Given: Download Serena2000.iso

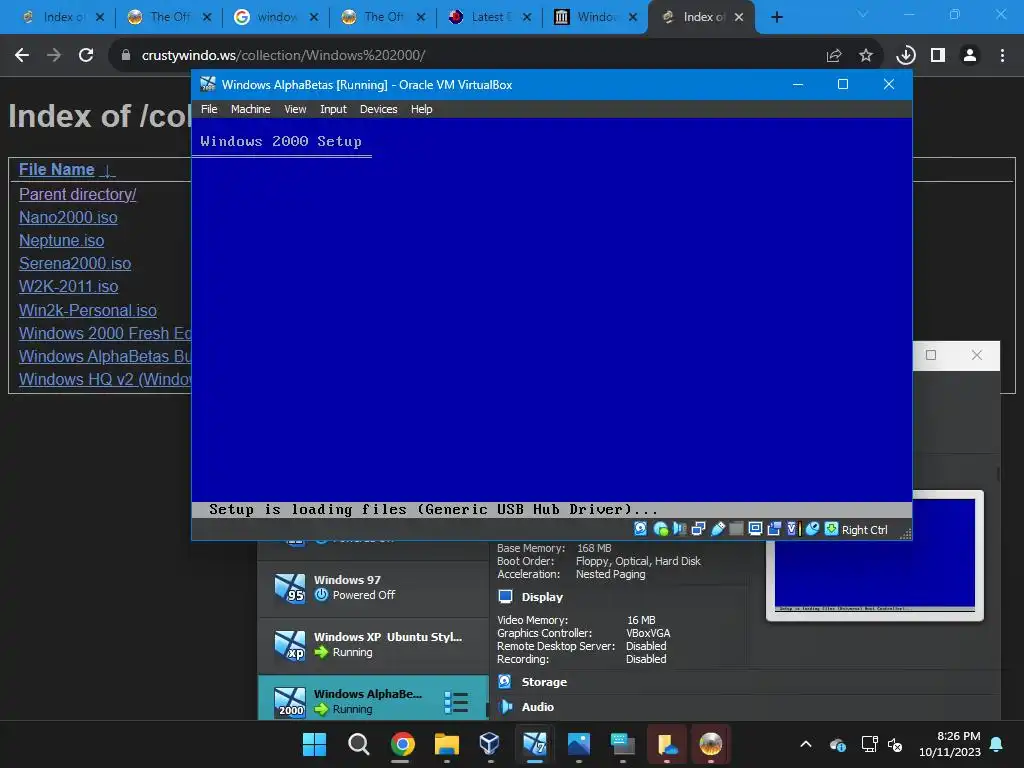Looking at the screenshot, I should (x=75, y=264).
